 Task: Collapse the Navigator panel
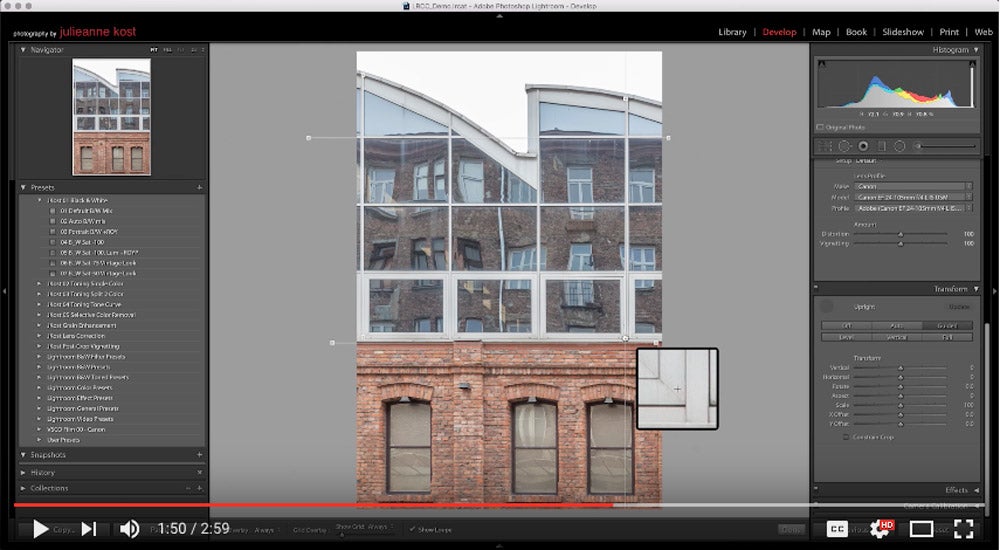tap(24, 50)
